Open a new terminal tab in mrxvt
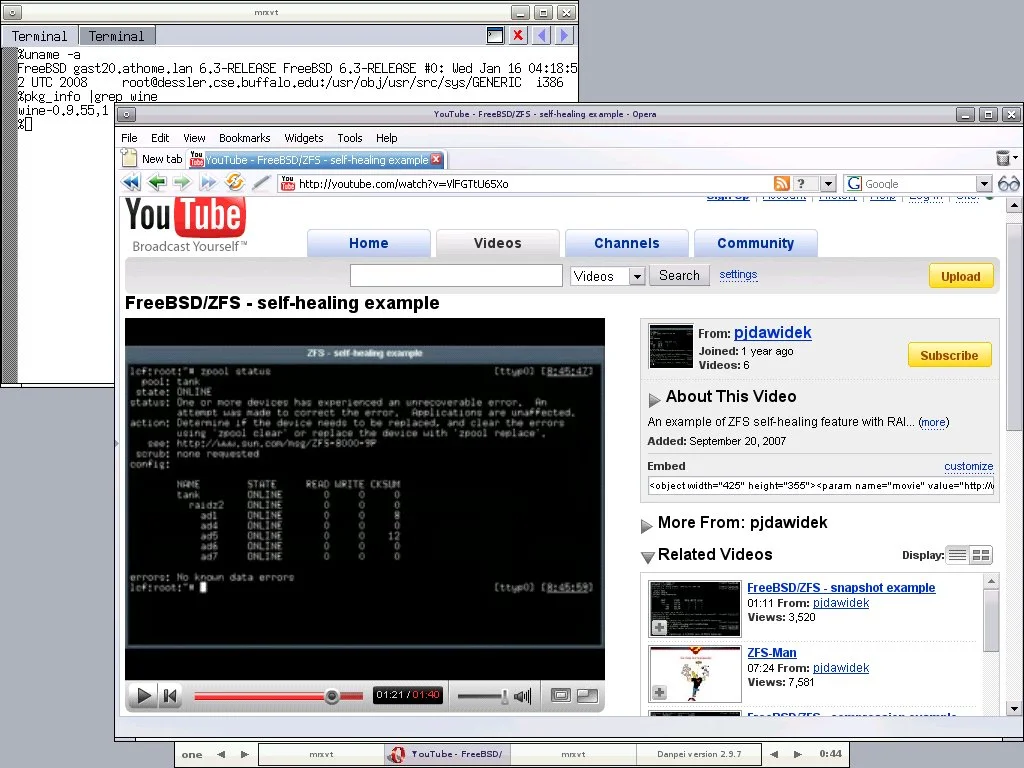Image resolution: width=1024 pixels, height=768 pixels. click(x=495, y=35)
